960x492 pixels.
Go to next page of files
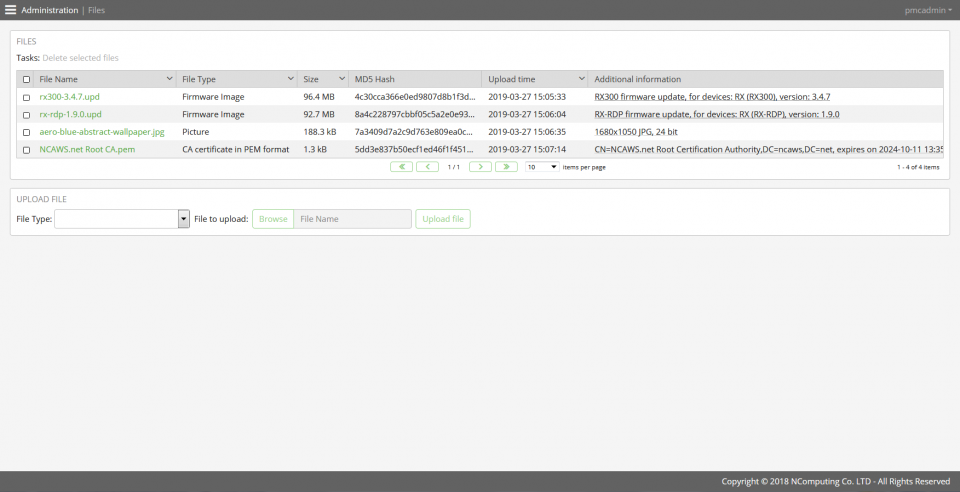coord(480,167)
